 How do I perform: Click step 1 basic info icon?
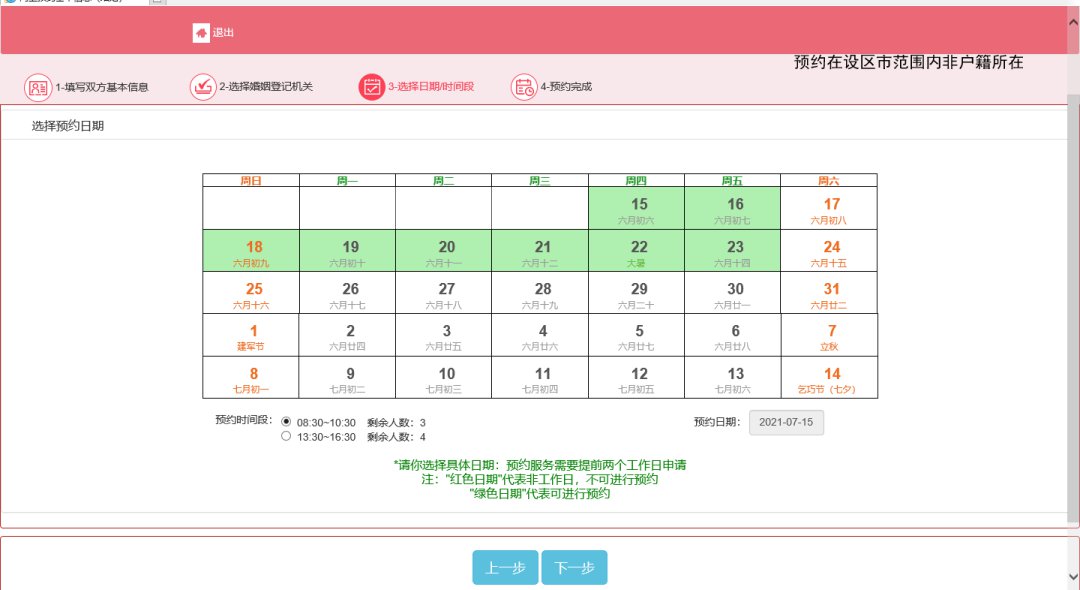[38, 87]
